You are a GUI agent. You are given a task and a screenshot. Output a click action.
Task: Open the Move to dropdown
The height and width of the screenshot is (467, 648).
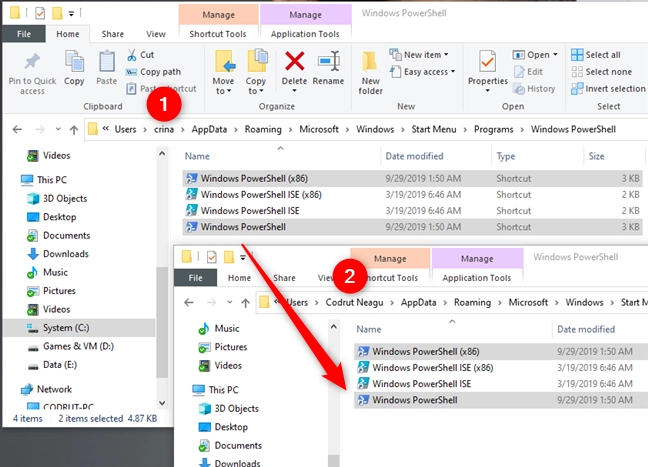[x=224, y=86]
